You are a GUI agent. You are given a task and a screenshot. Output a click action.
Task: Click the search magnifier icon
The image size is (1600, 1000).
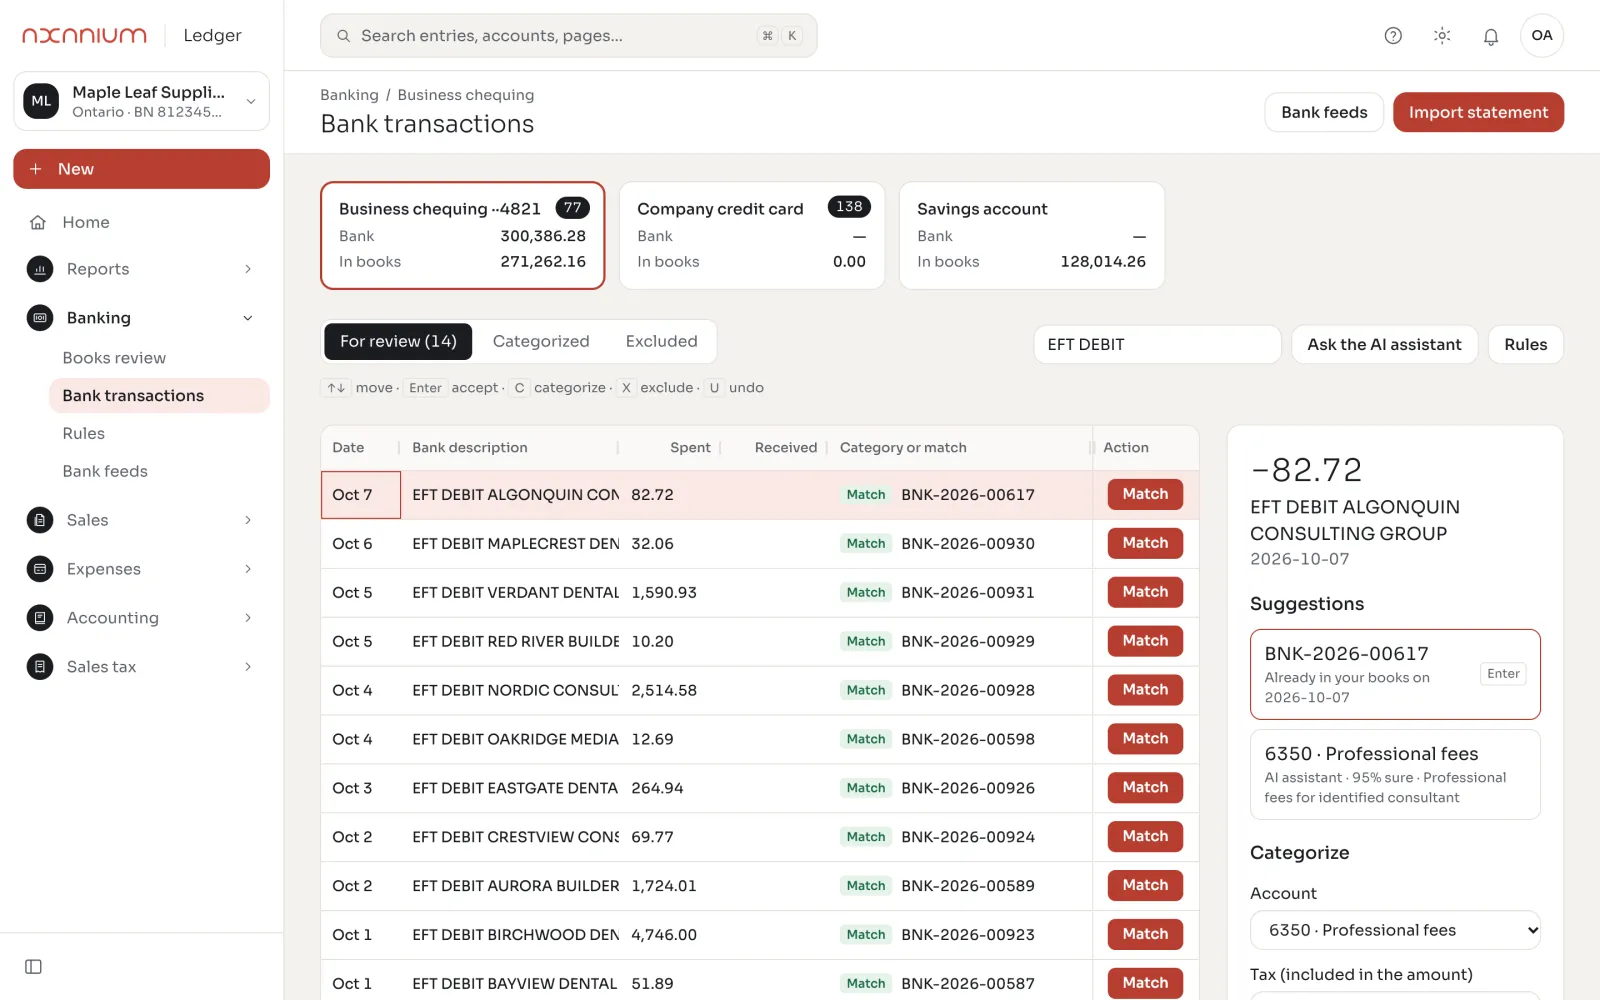click(343, 36)
